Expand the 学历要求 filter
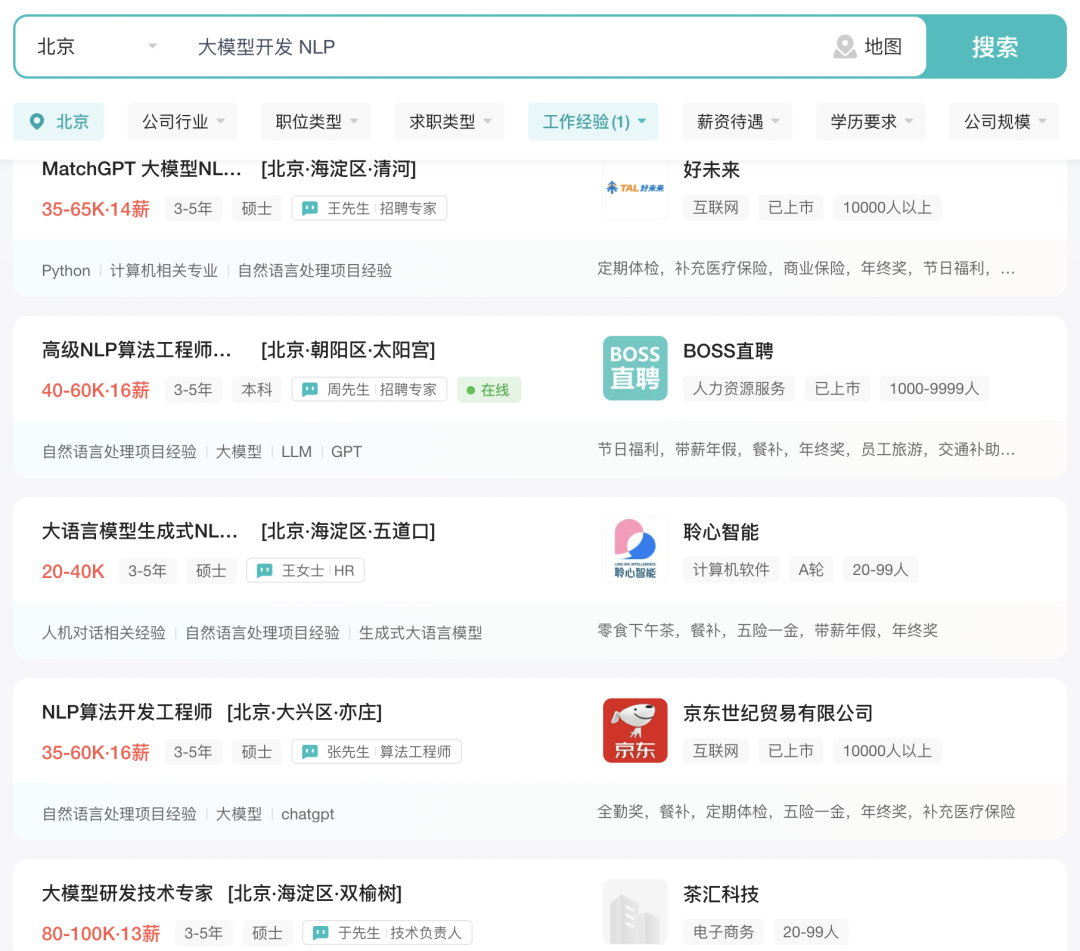1080x951 pixels. pos(871,122)
